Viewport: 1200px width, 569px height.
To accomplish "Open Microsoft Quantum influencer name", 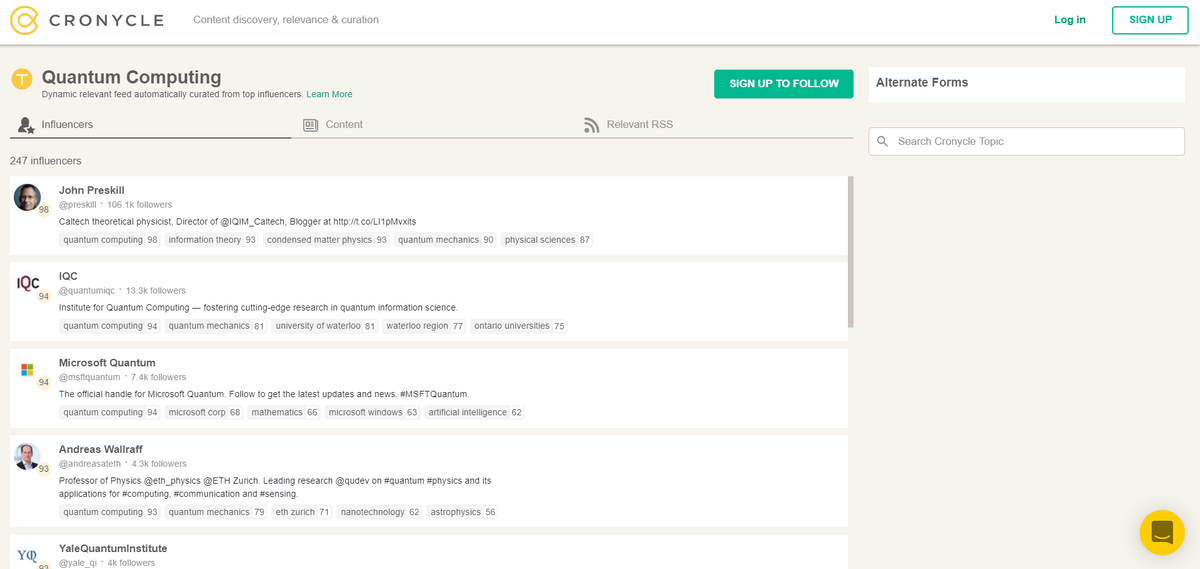I will [107, 362].
